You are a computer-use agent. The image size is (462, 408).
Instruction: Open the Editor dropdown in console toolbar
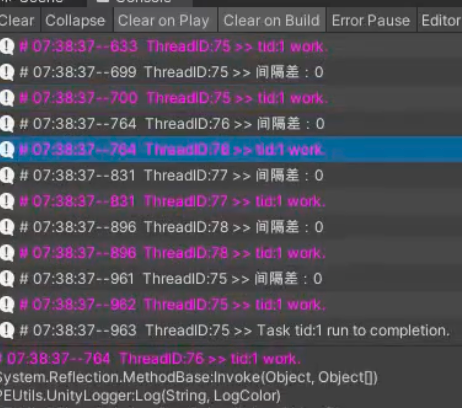point(440,20)
